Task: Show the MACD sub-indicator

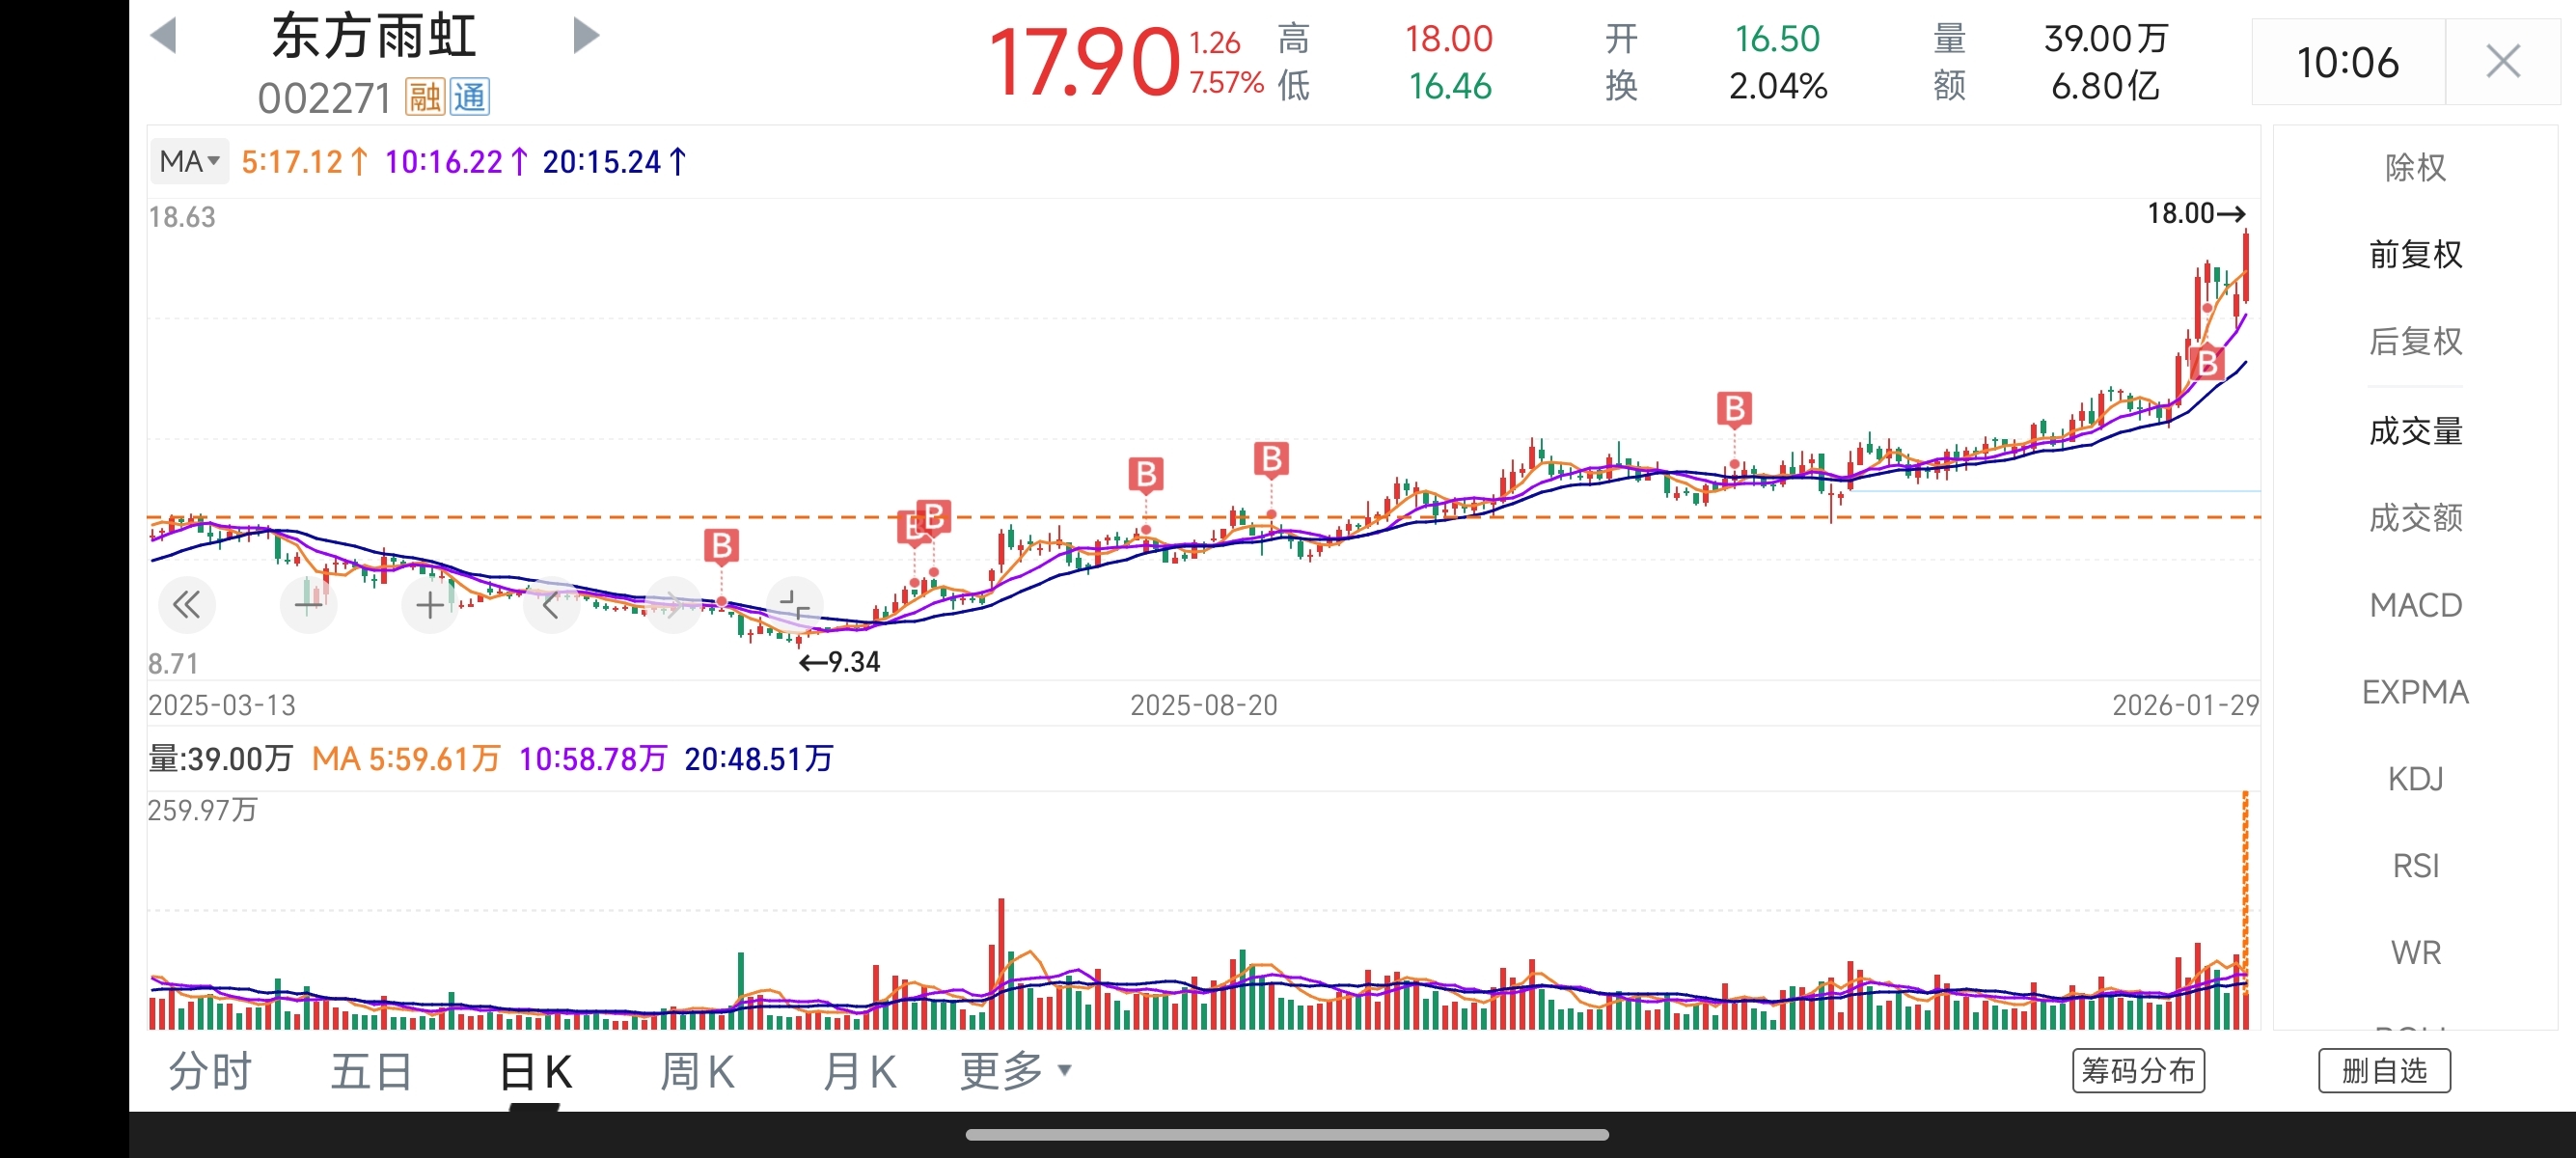Action: [2415, 605]
